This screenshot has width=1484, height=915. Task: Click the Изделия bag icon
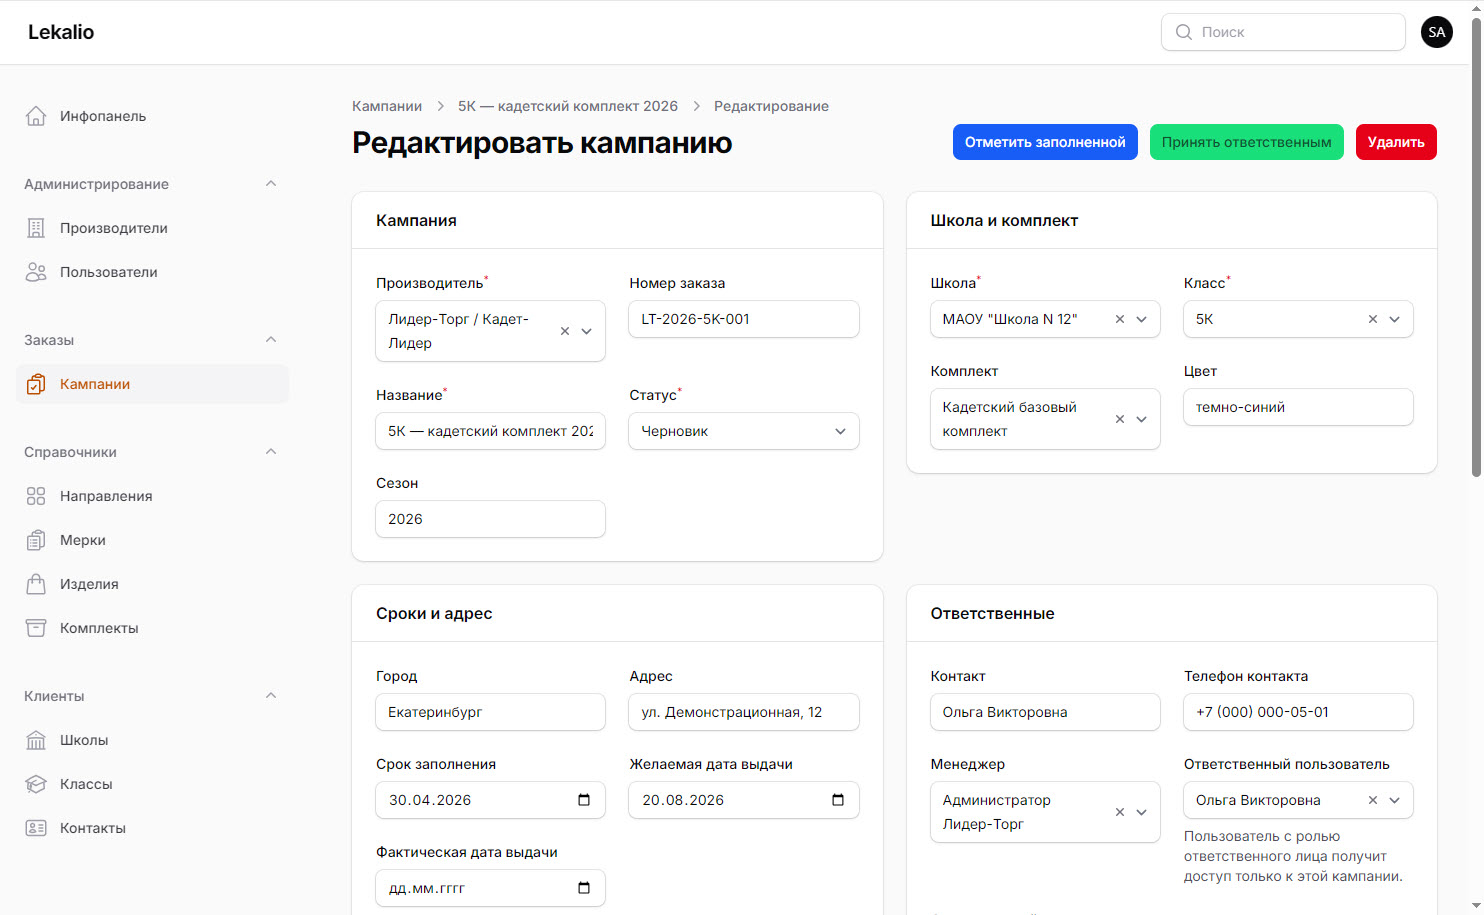coord(36,584)
